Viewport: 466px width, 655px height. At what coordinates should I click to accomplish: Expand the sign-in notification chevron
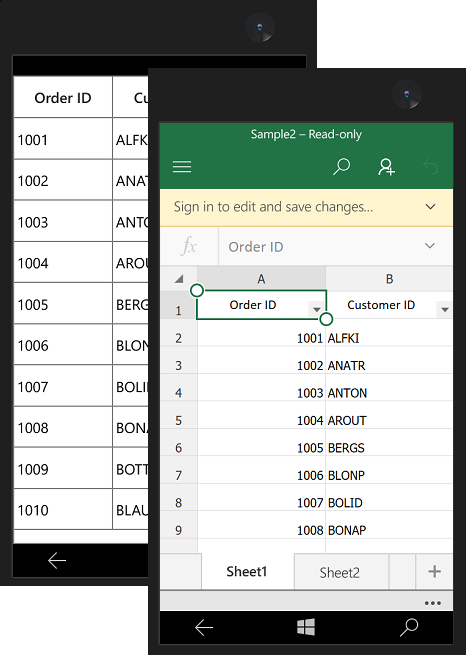(x=431, y=207)
